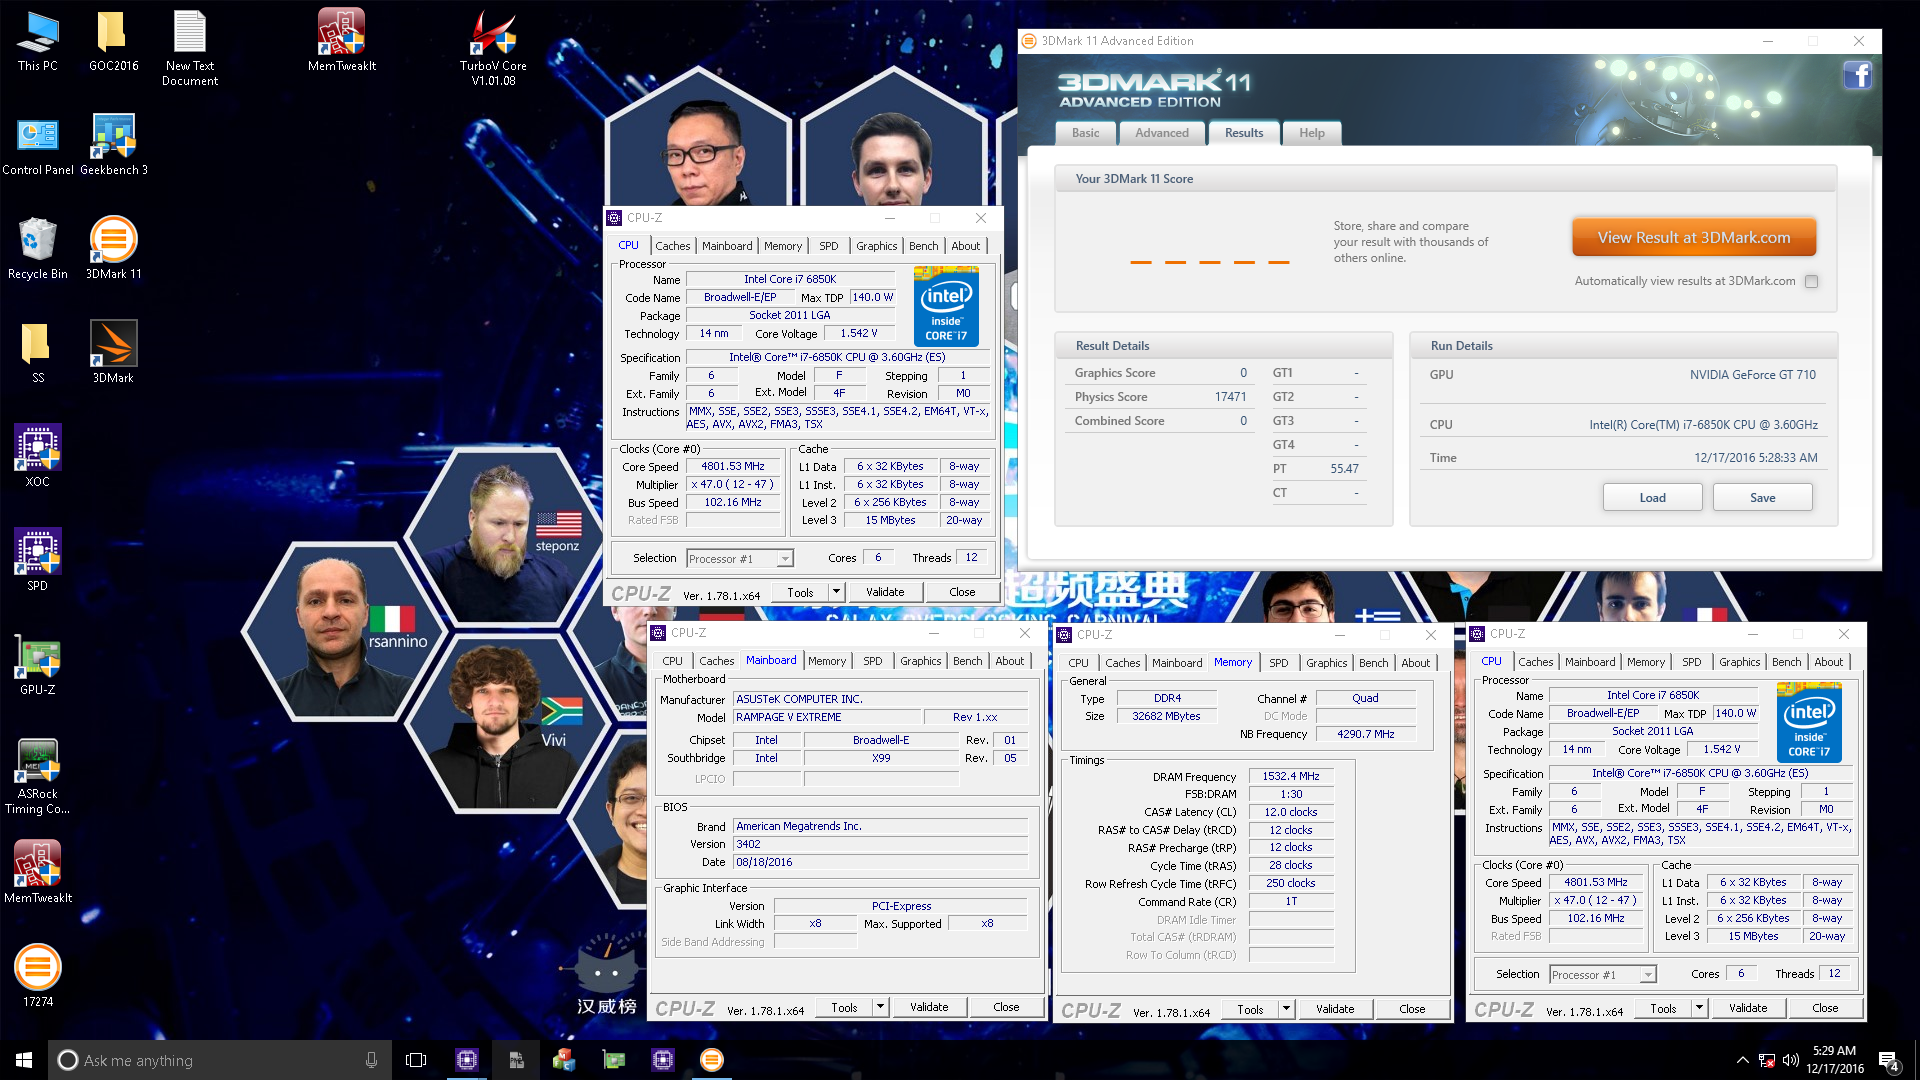The height and width of the screenshot is (1080, 1920).
Task: Select the About tab in the bottom-right CPU-Z window
Action: (x=1829, y=662)
